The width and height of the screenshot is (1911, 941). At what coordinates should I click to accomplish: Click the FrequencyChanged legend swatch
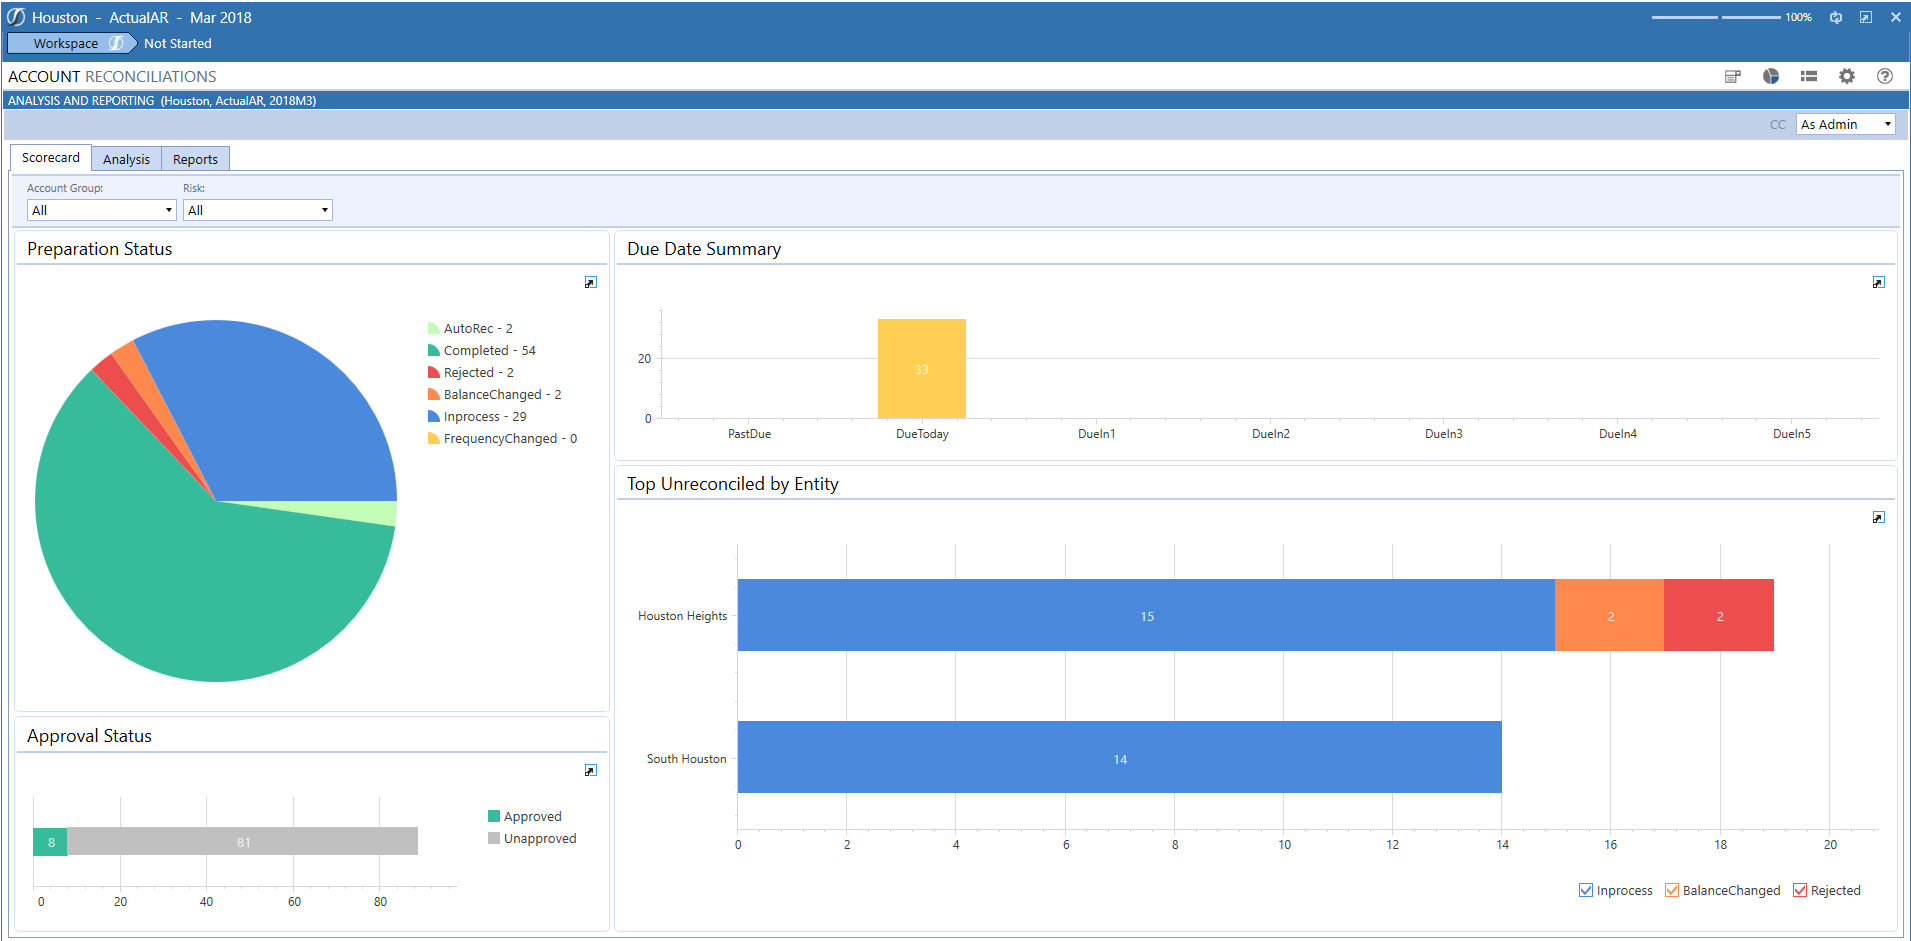click(x=434, y=438)
